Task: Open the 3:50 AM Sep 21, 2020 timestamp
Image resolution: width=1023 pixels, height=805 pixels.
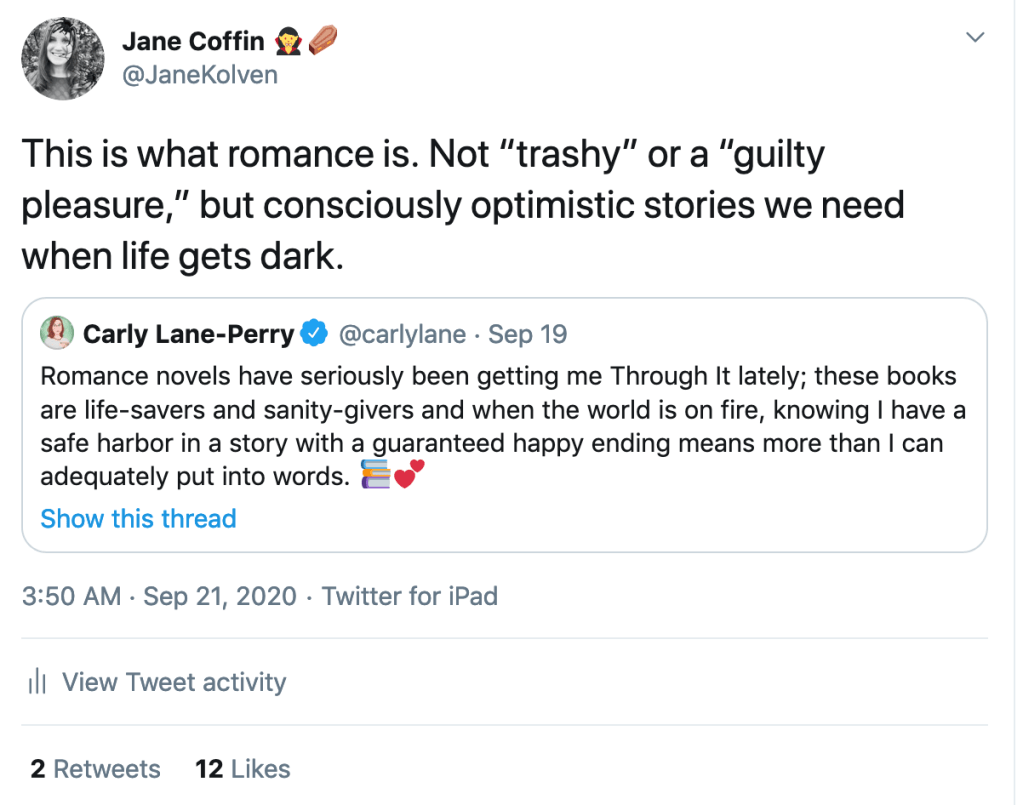Action: (x=159, y=597)
